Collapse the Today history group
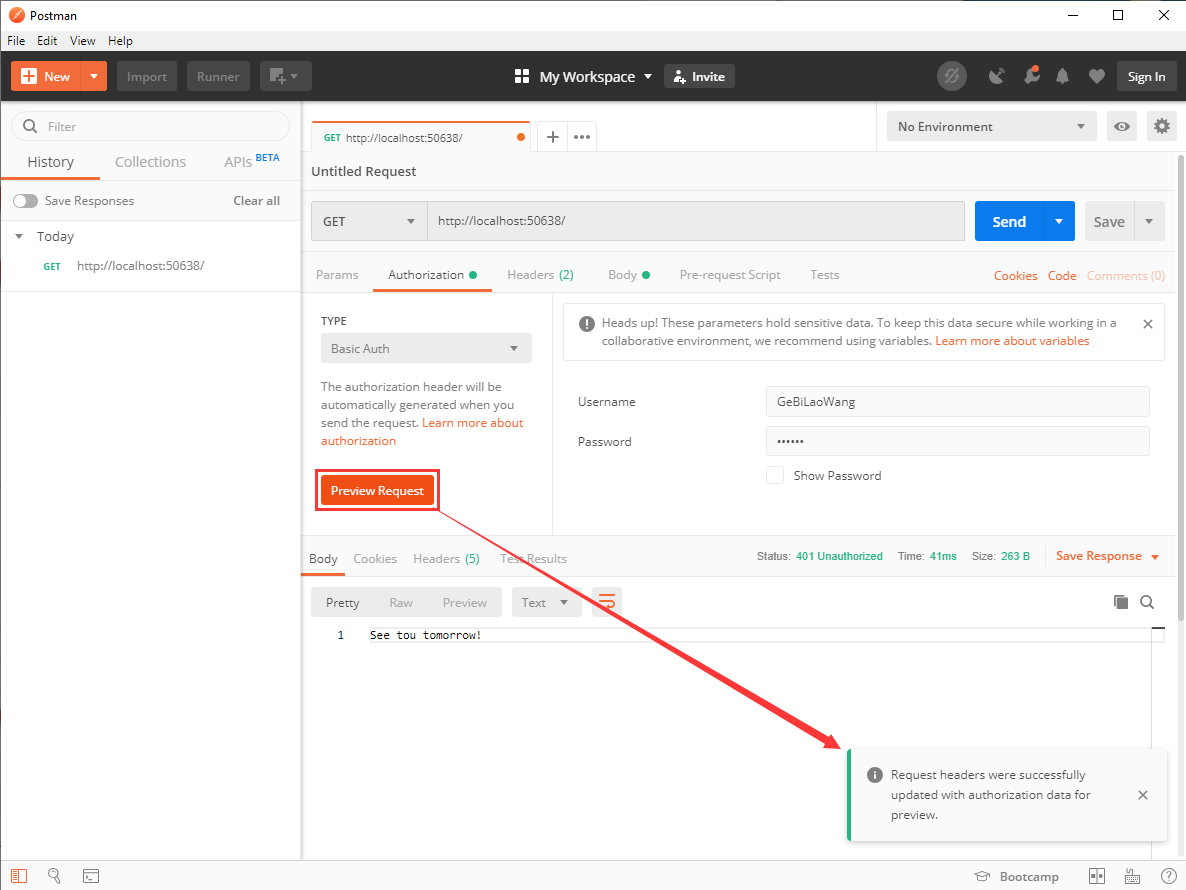The width and height of the screenshot is (1186, 890). pos(19,237)
